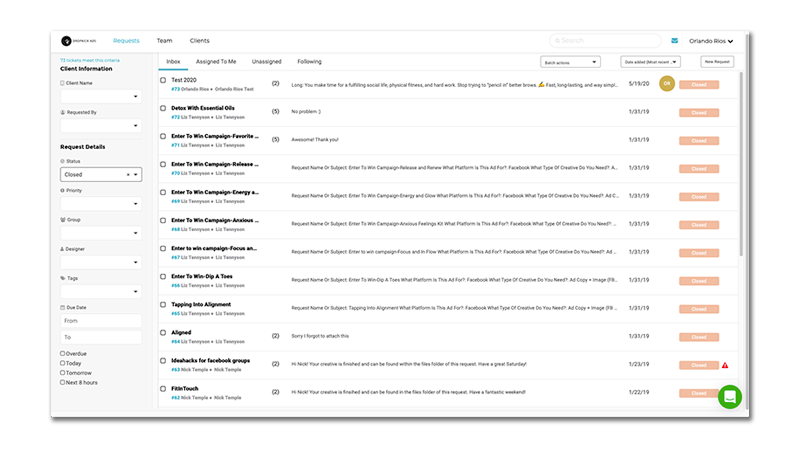Open the Enter To Win-Dip A Toes request

202,277
